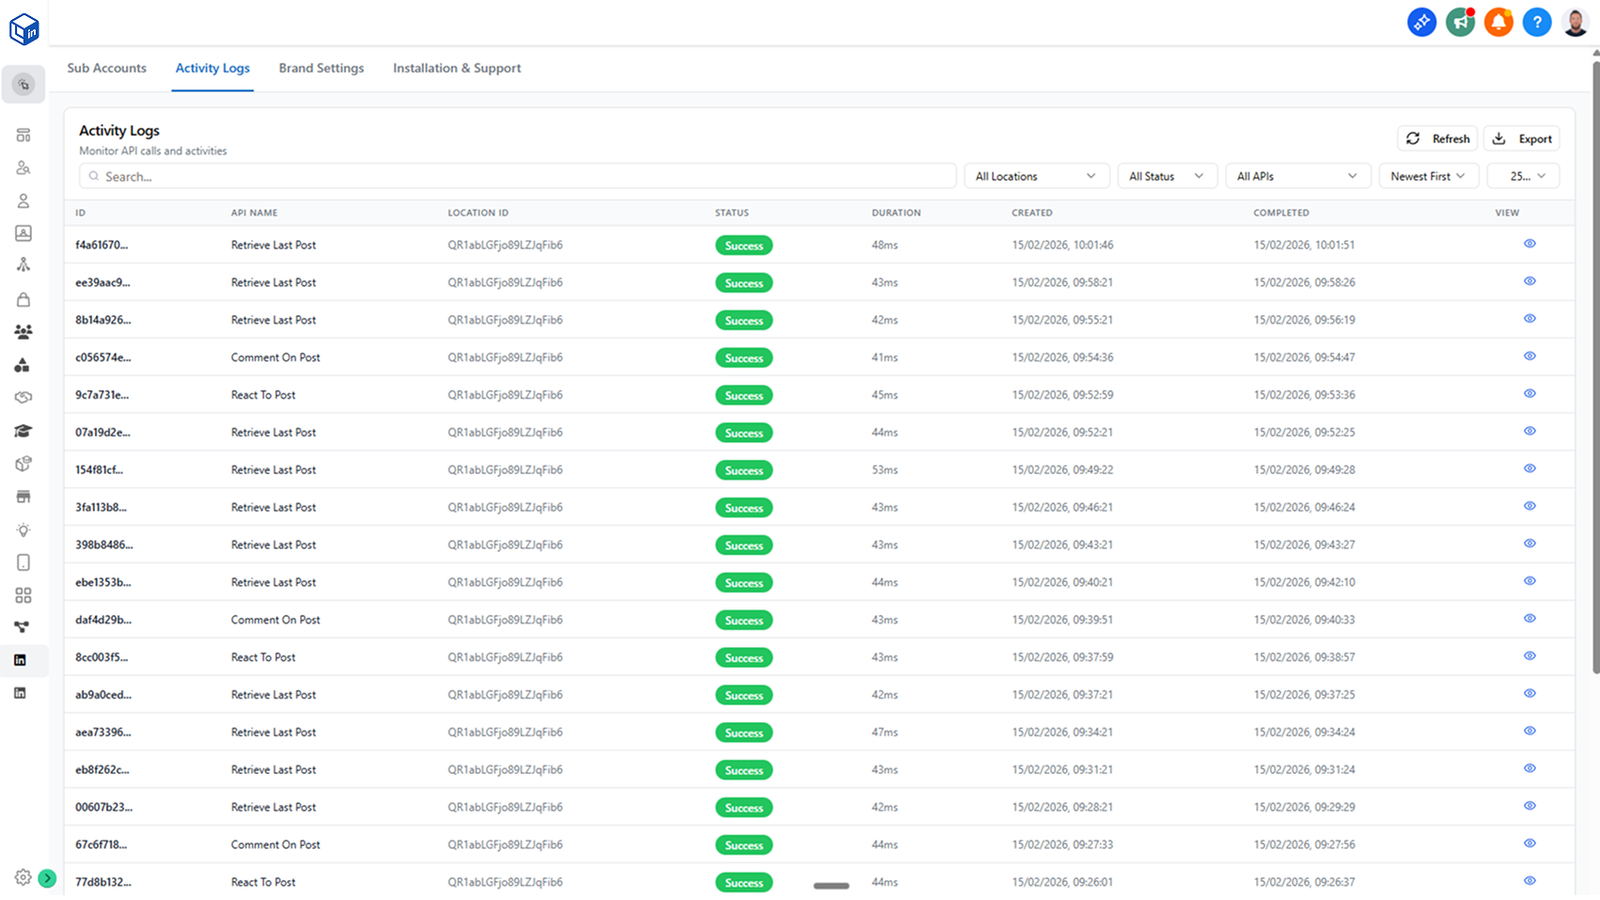The image size is (1600, 900).
Task: Open the notifications bell icon
Action: (x=1498, y=22)
